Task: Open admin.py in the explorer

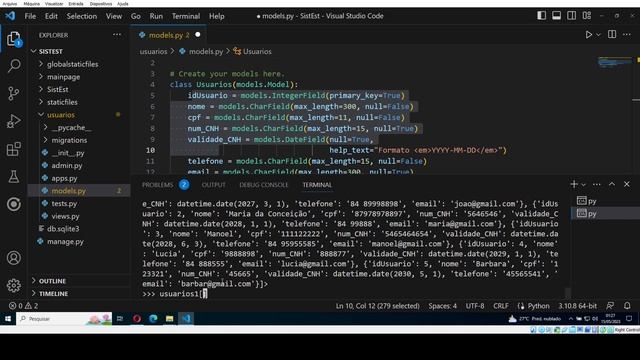Action: pyautogui.click(x=67, y=165)
